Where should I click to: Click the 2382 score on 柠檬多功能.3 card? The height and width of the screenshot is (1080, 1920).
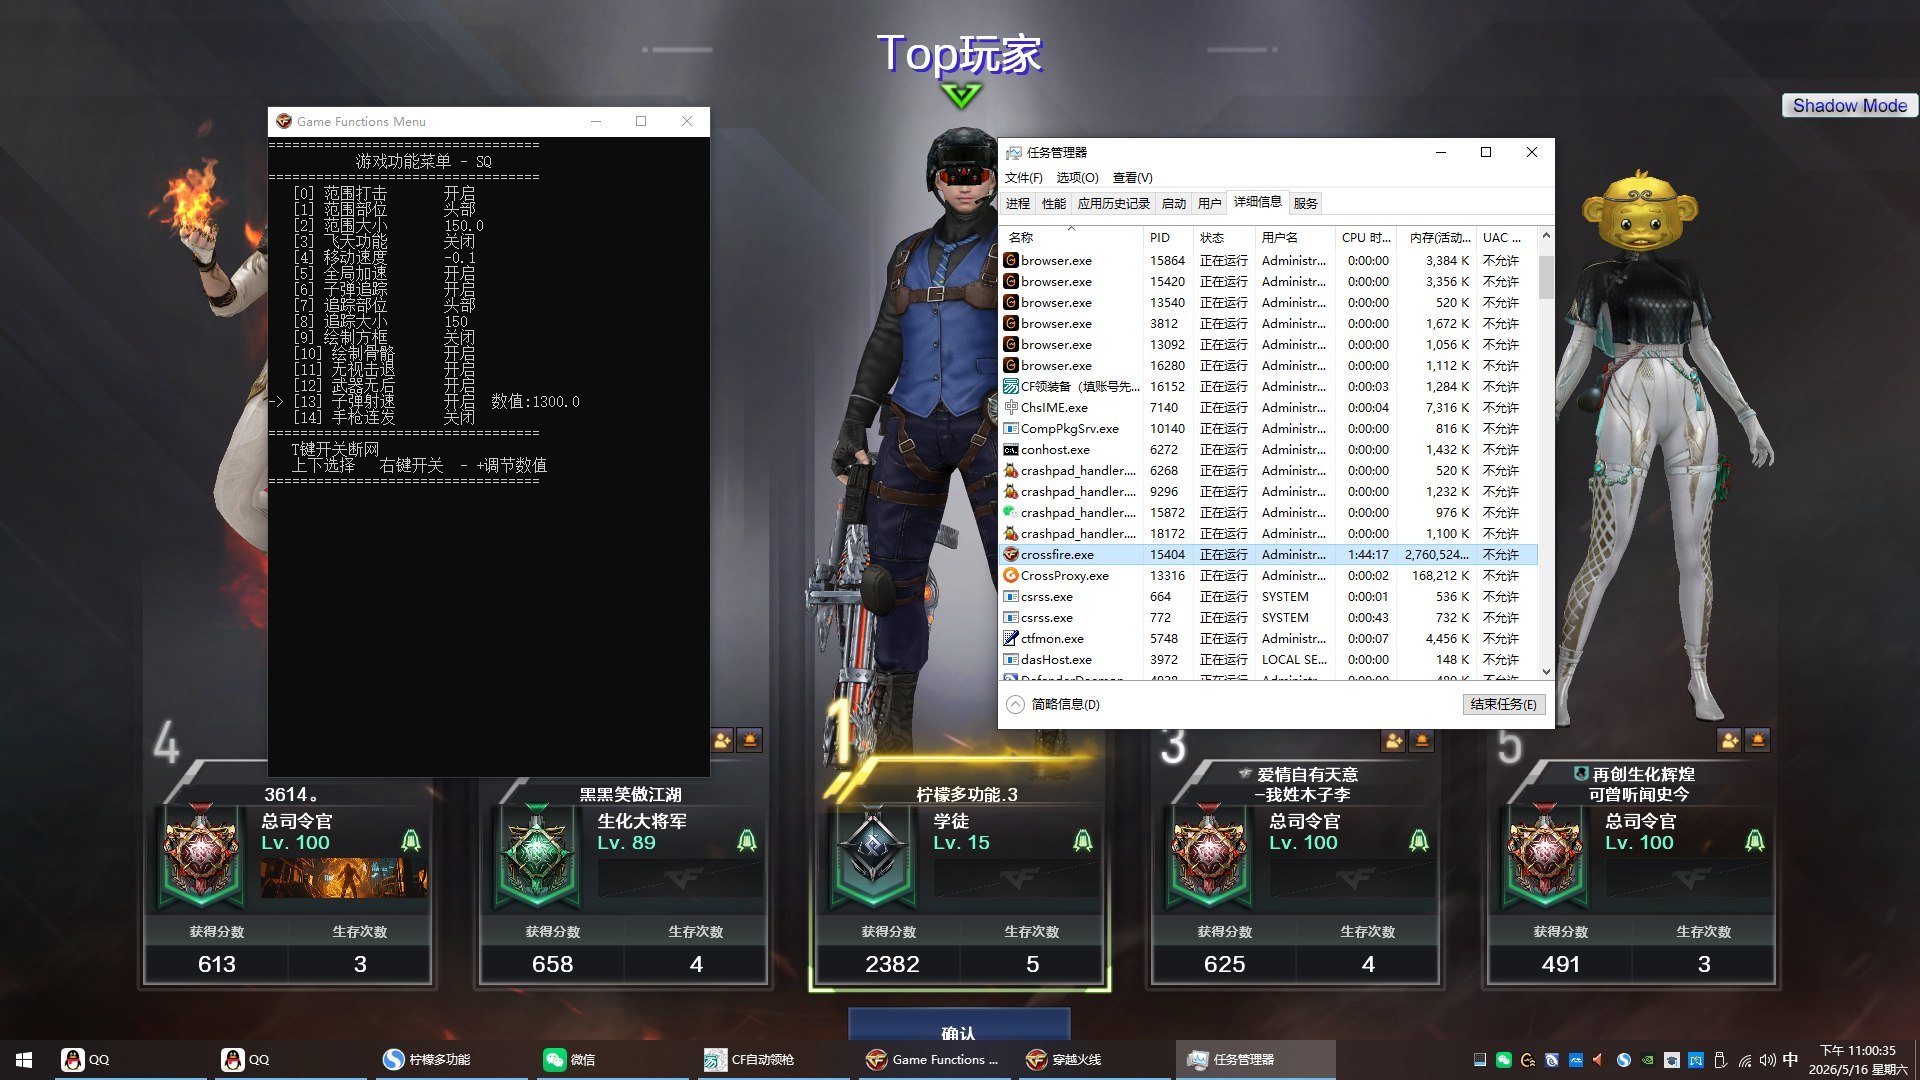click(892, 964)
